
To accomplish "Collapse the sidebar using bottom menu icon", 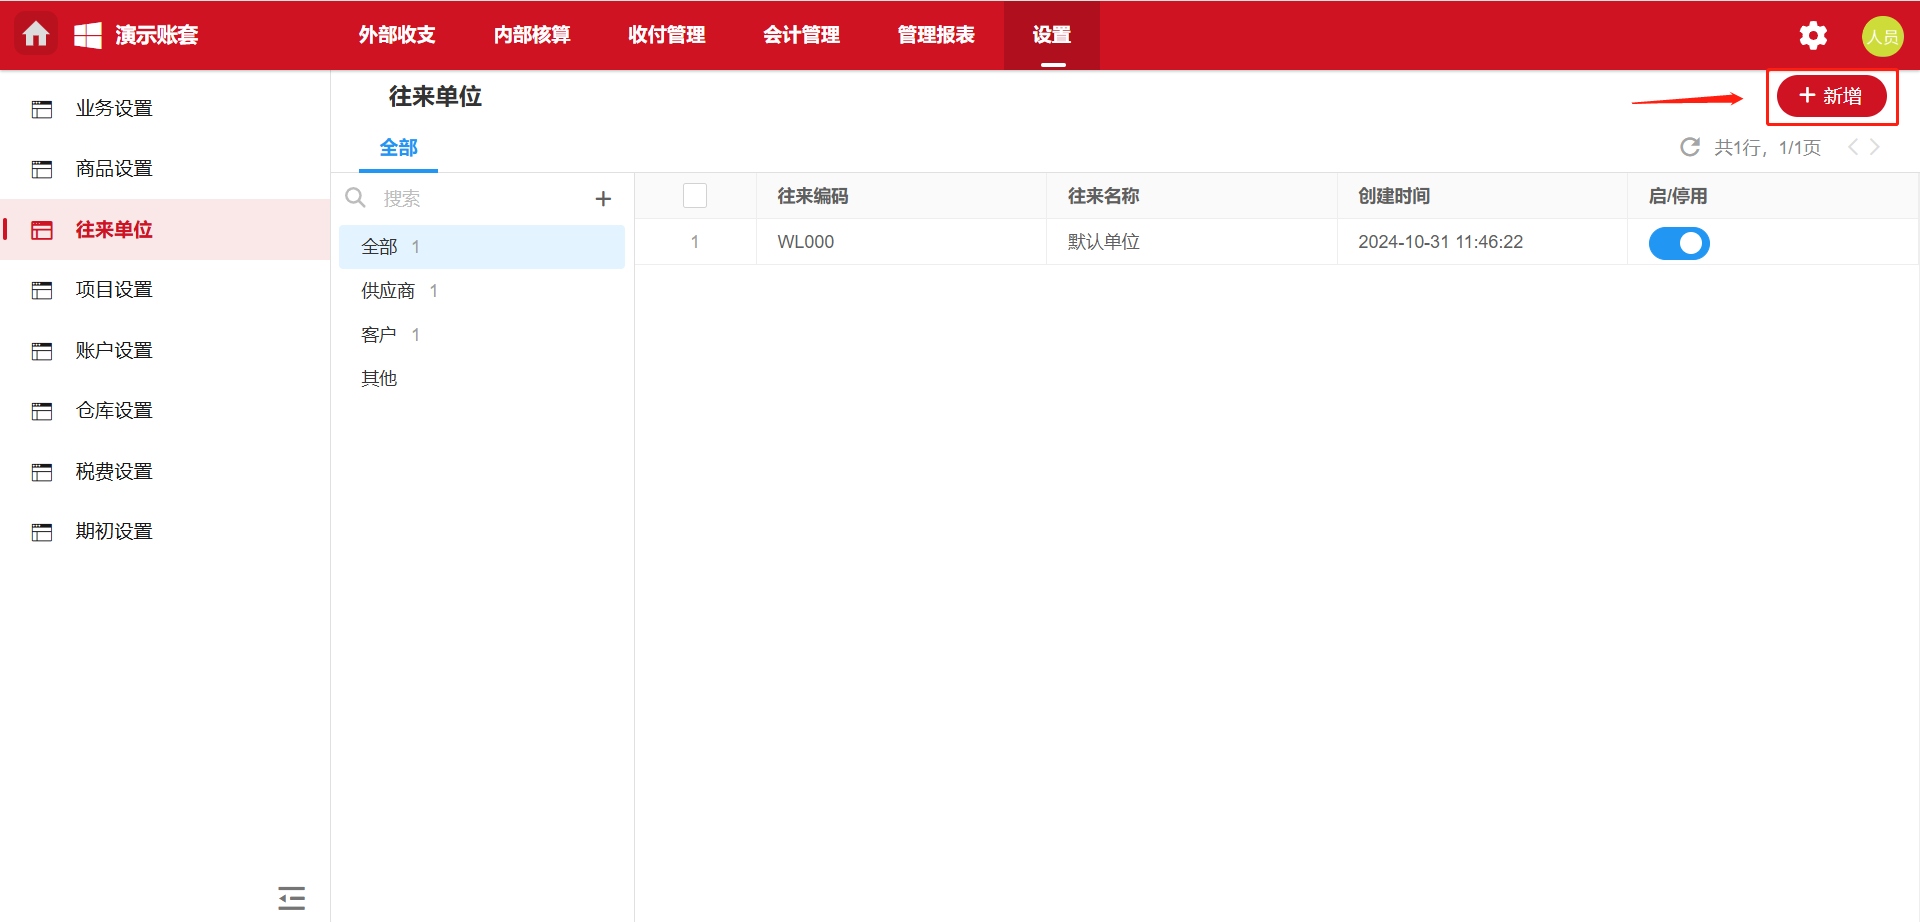I will point(291,897).
